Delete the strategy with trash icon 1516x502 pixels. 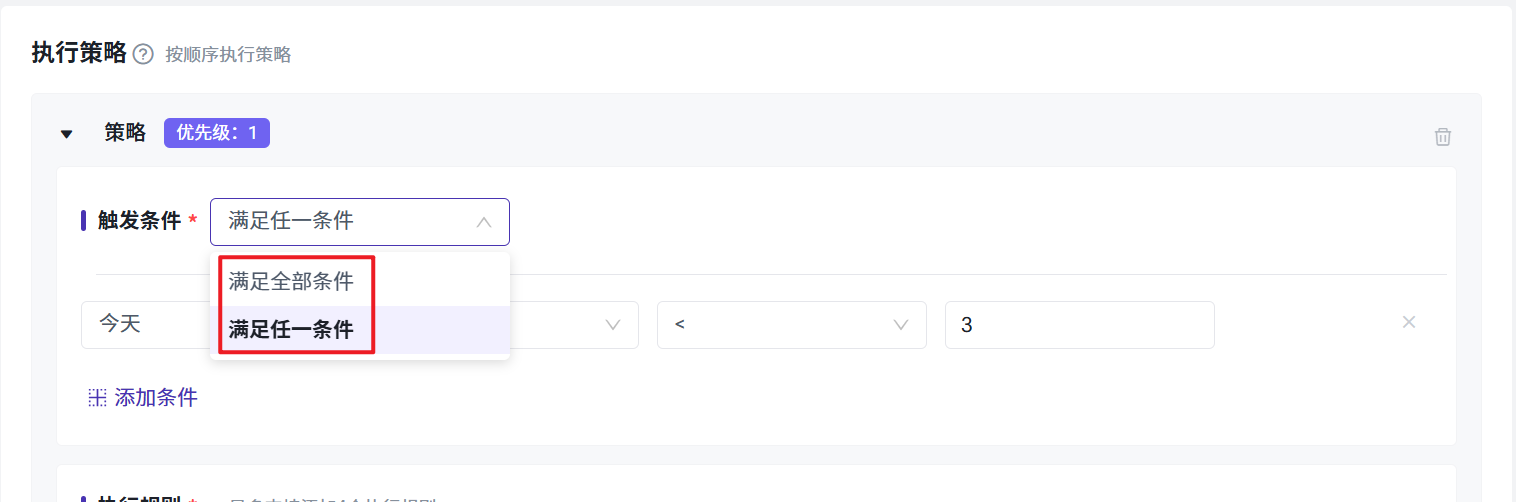1443,137
